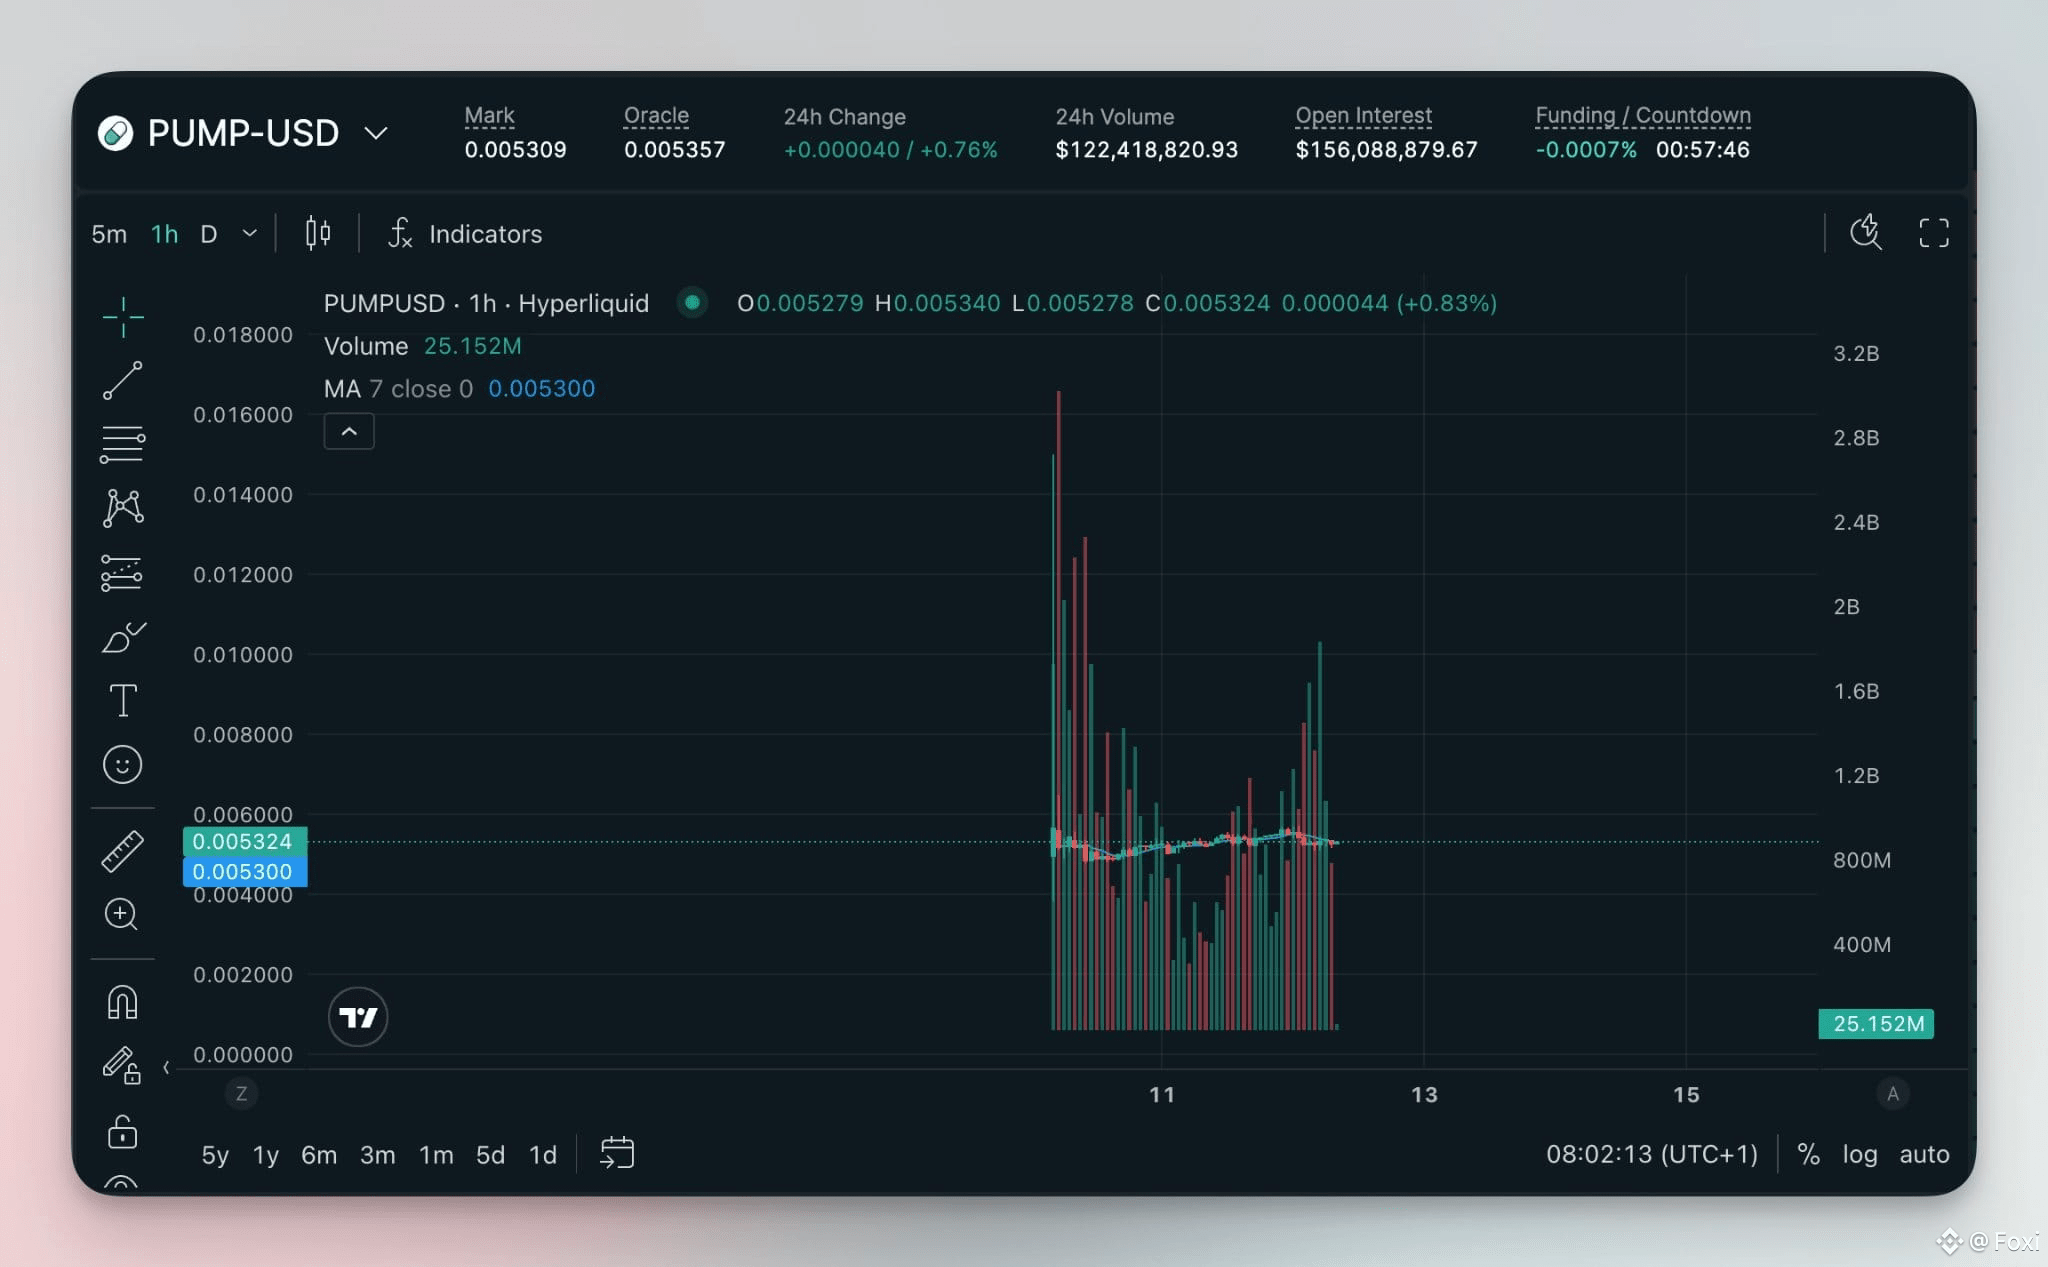Toggle log scale on price axis
Screen dimensions: 2048x1267
pyautogui.click(x=1860, y=1154)
